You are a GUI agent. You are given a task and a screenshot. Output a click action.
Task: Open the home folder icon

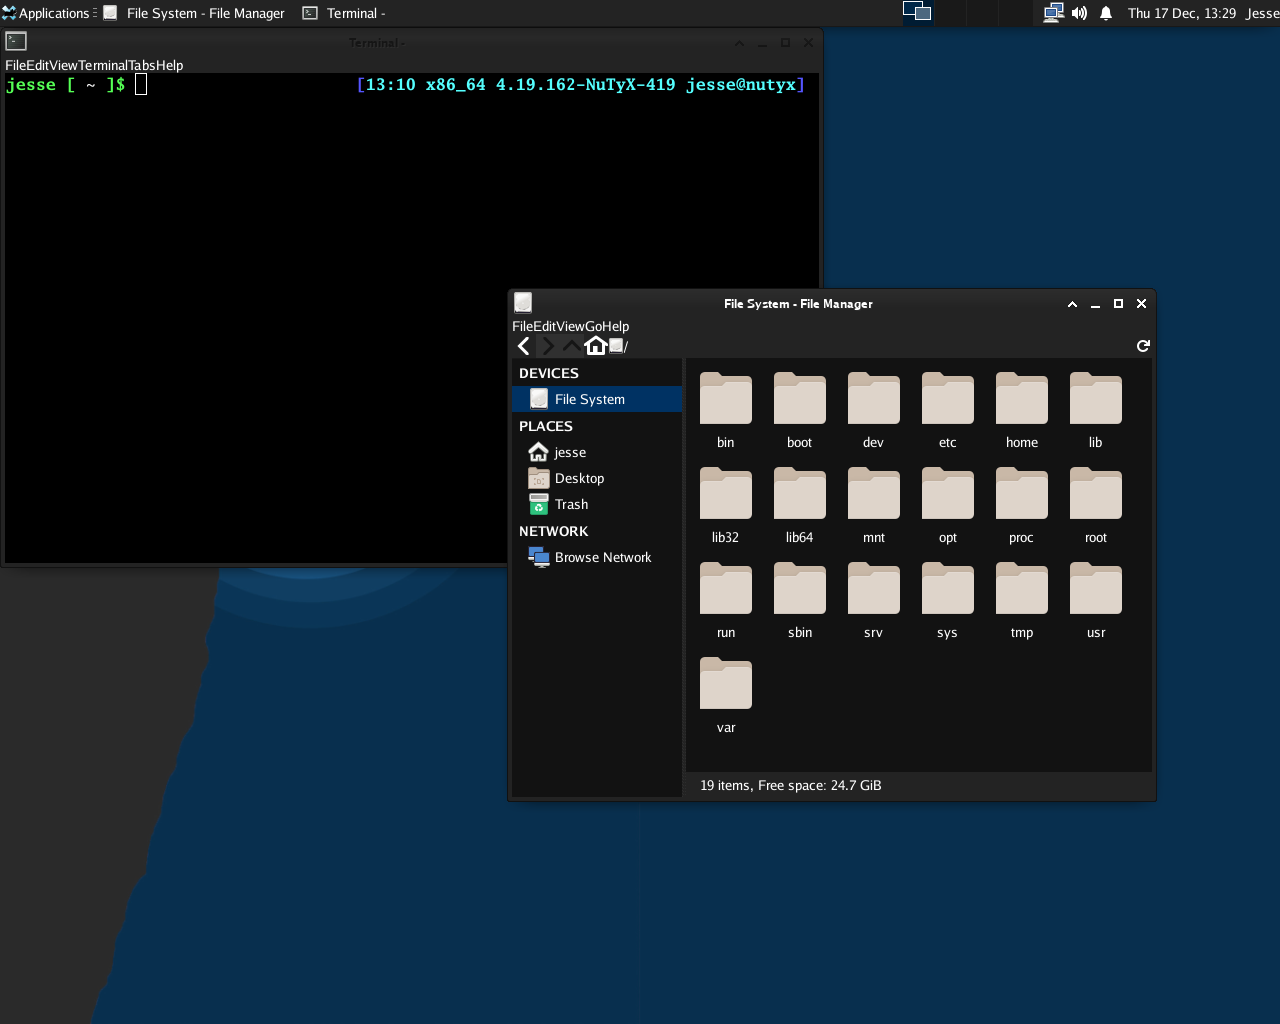(x=1022, y=411)
